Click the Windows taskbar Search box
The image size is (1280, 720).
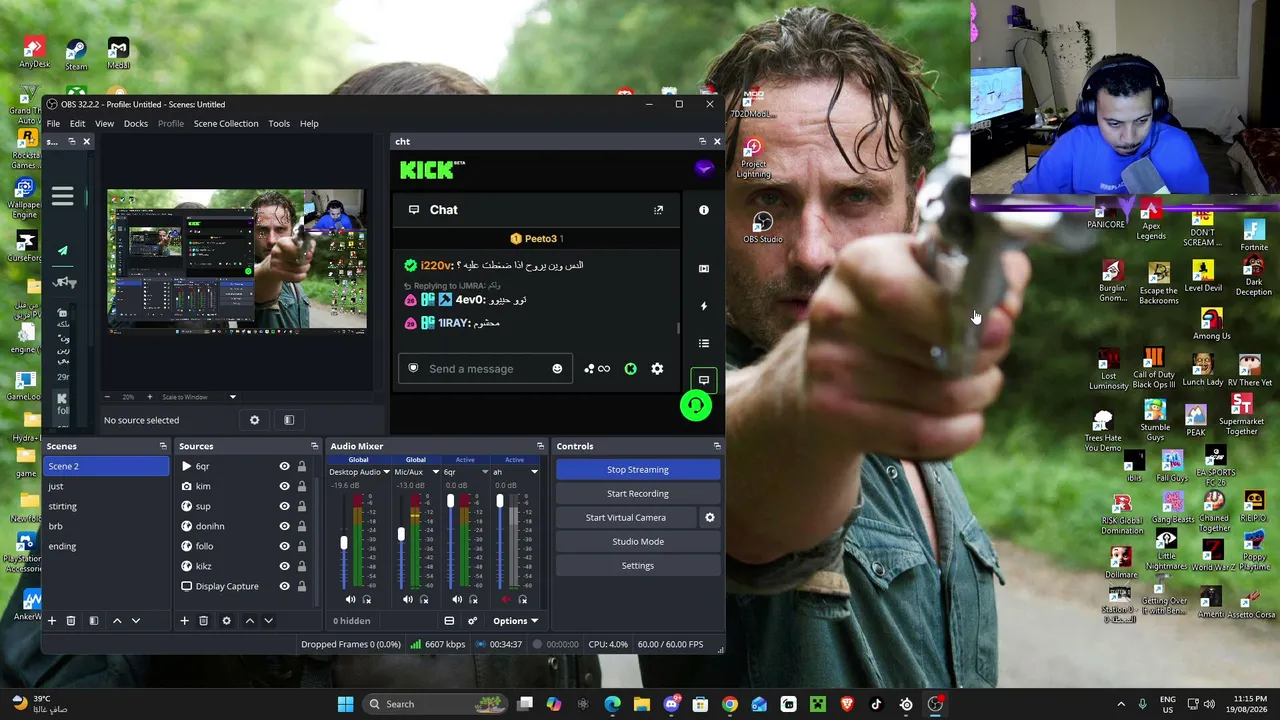(x=434, y=704)
